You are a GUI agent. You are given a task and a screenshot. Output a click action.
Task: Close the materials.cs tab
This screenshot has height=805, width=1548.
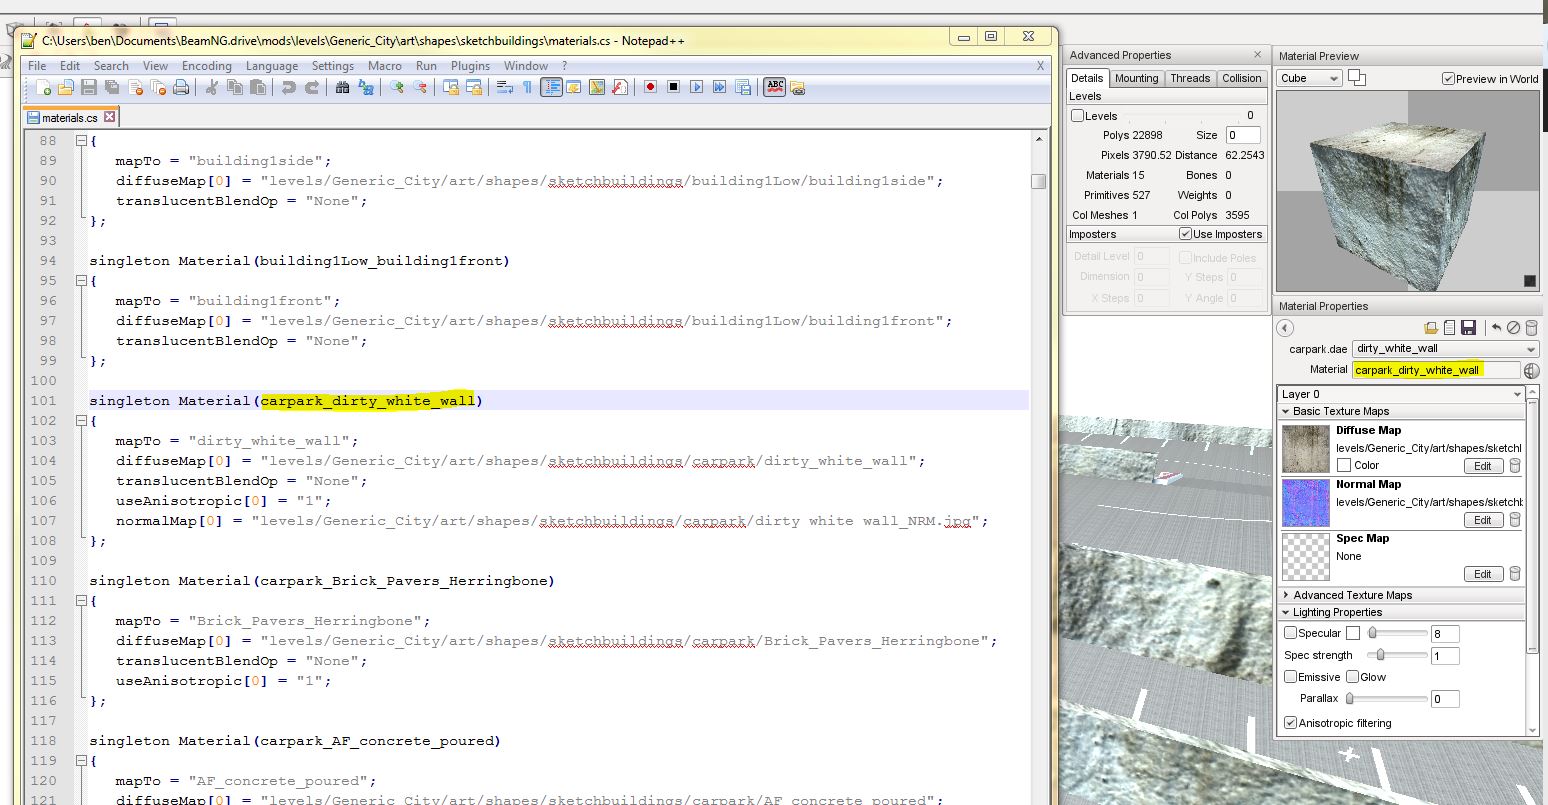pyautogui.click(x=109, y=117)
